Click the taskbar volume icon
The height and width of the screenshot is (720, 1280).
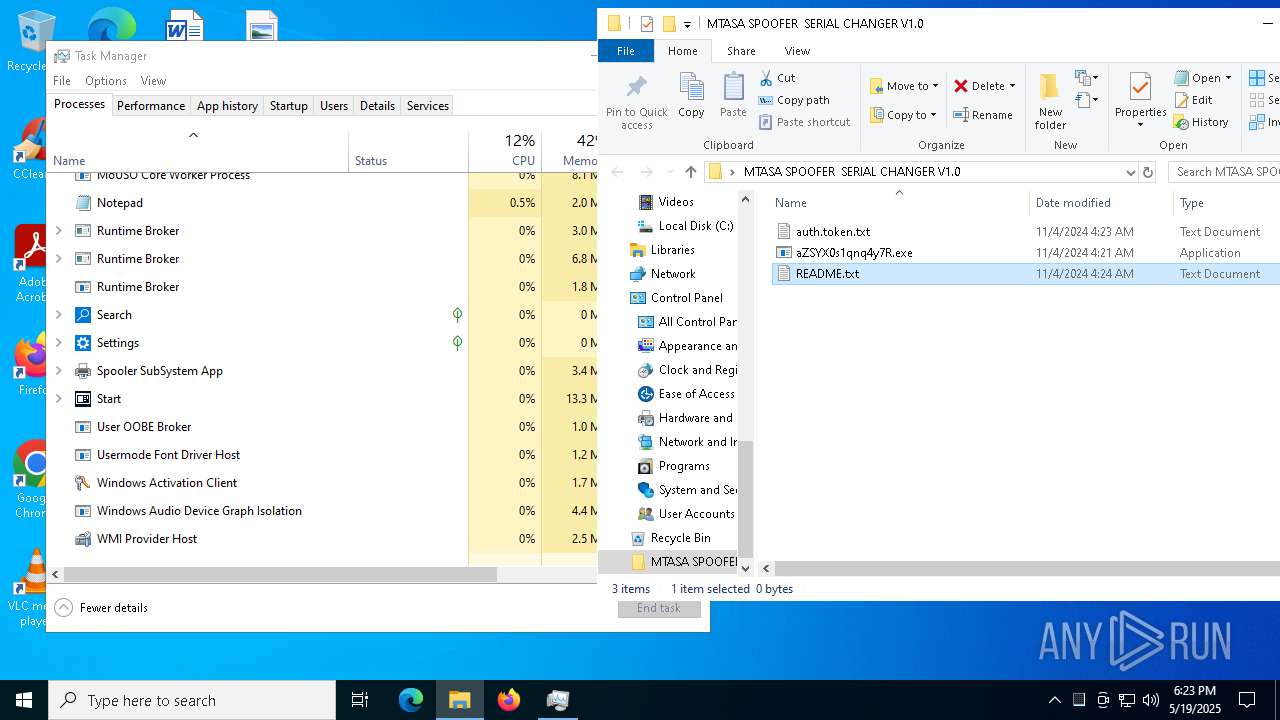click(x=1151, y=700)
